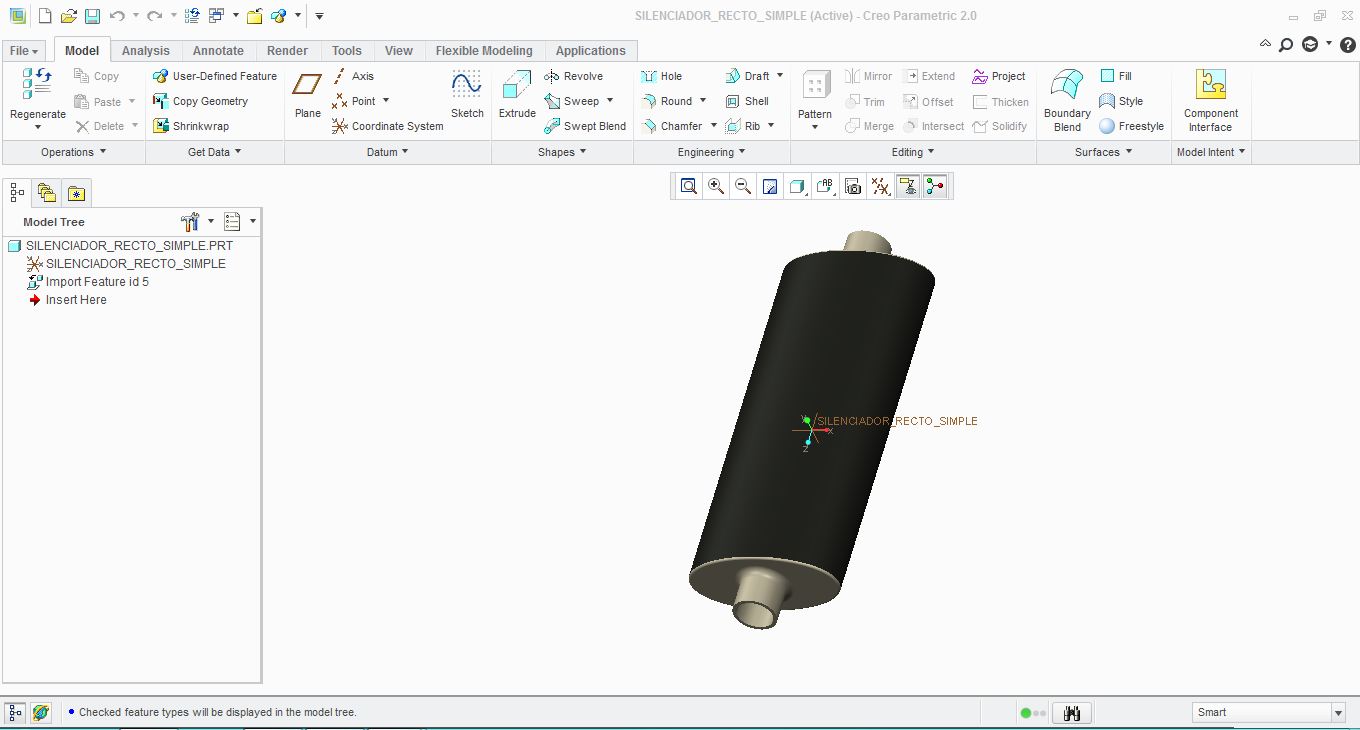Open the Flexible Modeling tab
1360x730 pixels.
pyautogui.click(x=484, y=51)
